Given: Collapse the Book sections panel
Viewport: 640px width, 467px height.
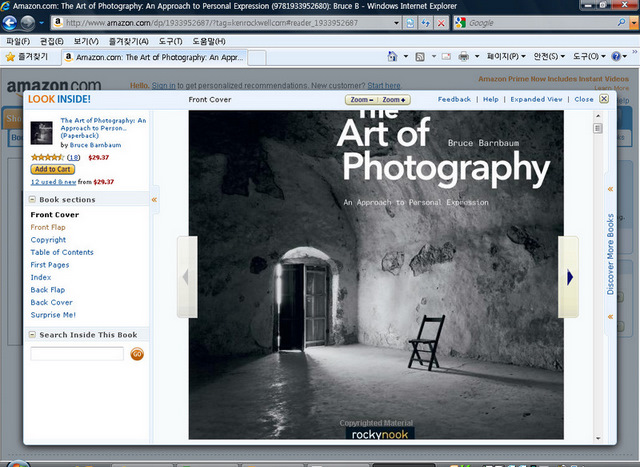Looking at the screenshot, I should (32, 200).
